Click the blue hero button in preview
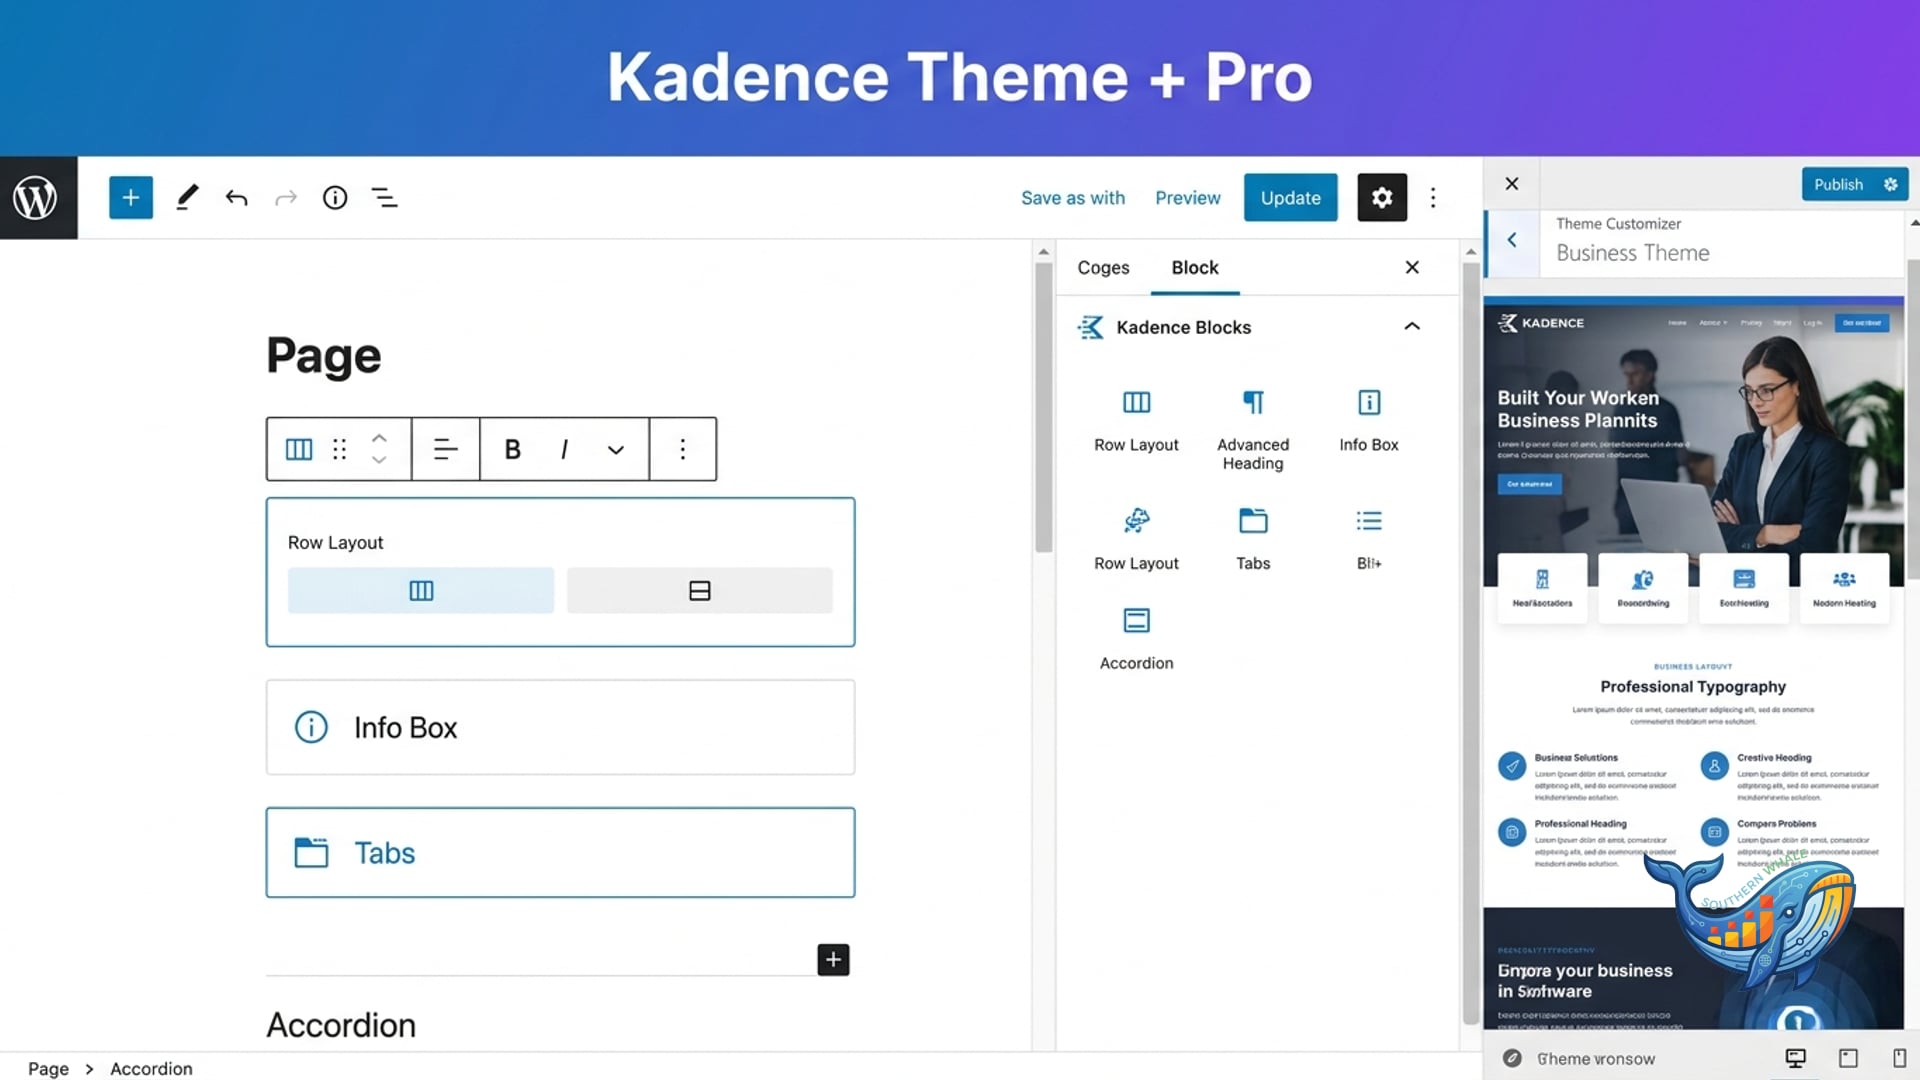The image size is (1920, 1080). point(1529,484)
